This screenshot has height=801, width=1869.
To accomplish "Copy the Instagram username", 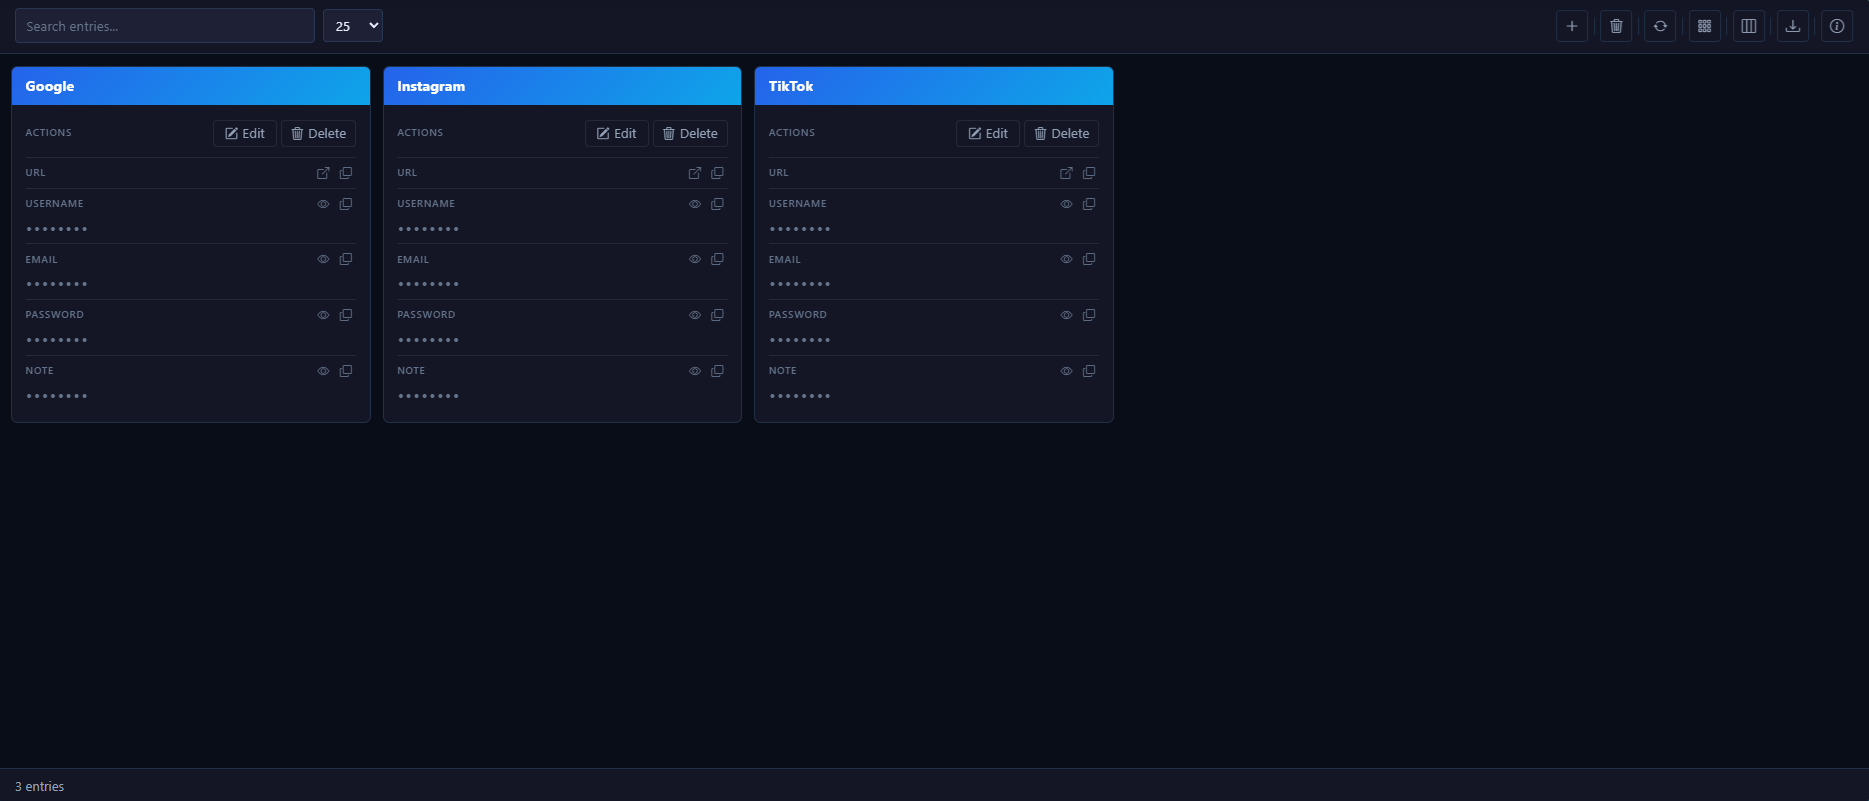I will click(x=717, y=204).
